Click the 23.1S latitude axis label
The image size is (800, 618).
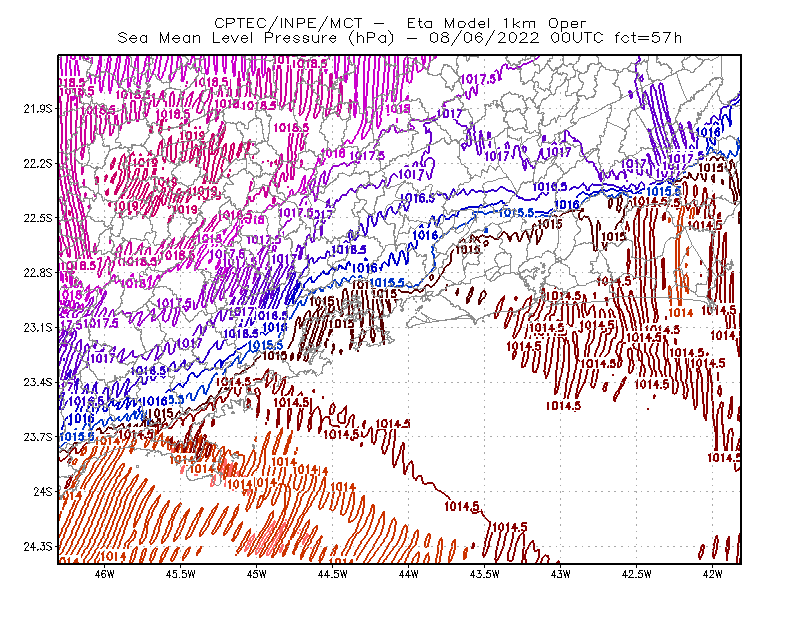tap(38, 327)
